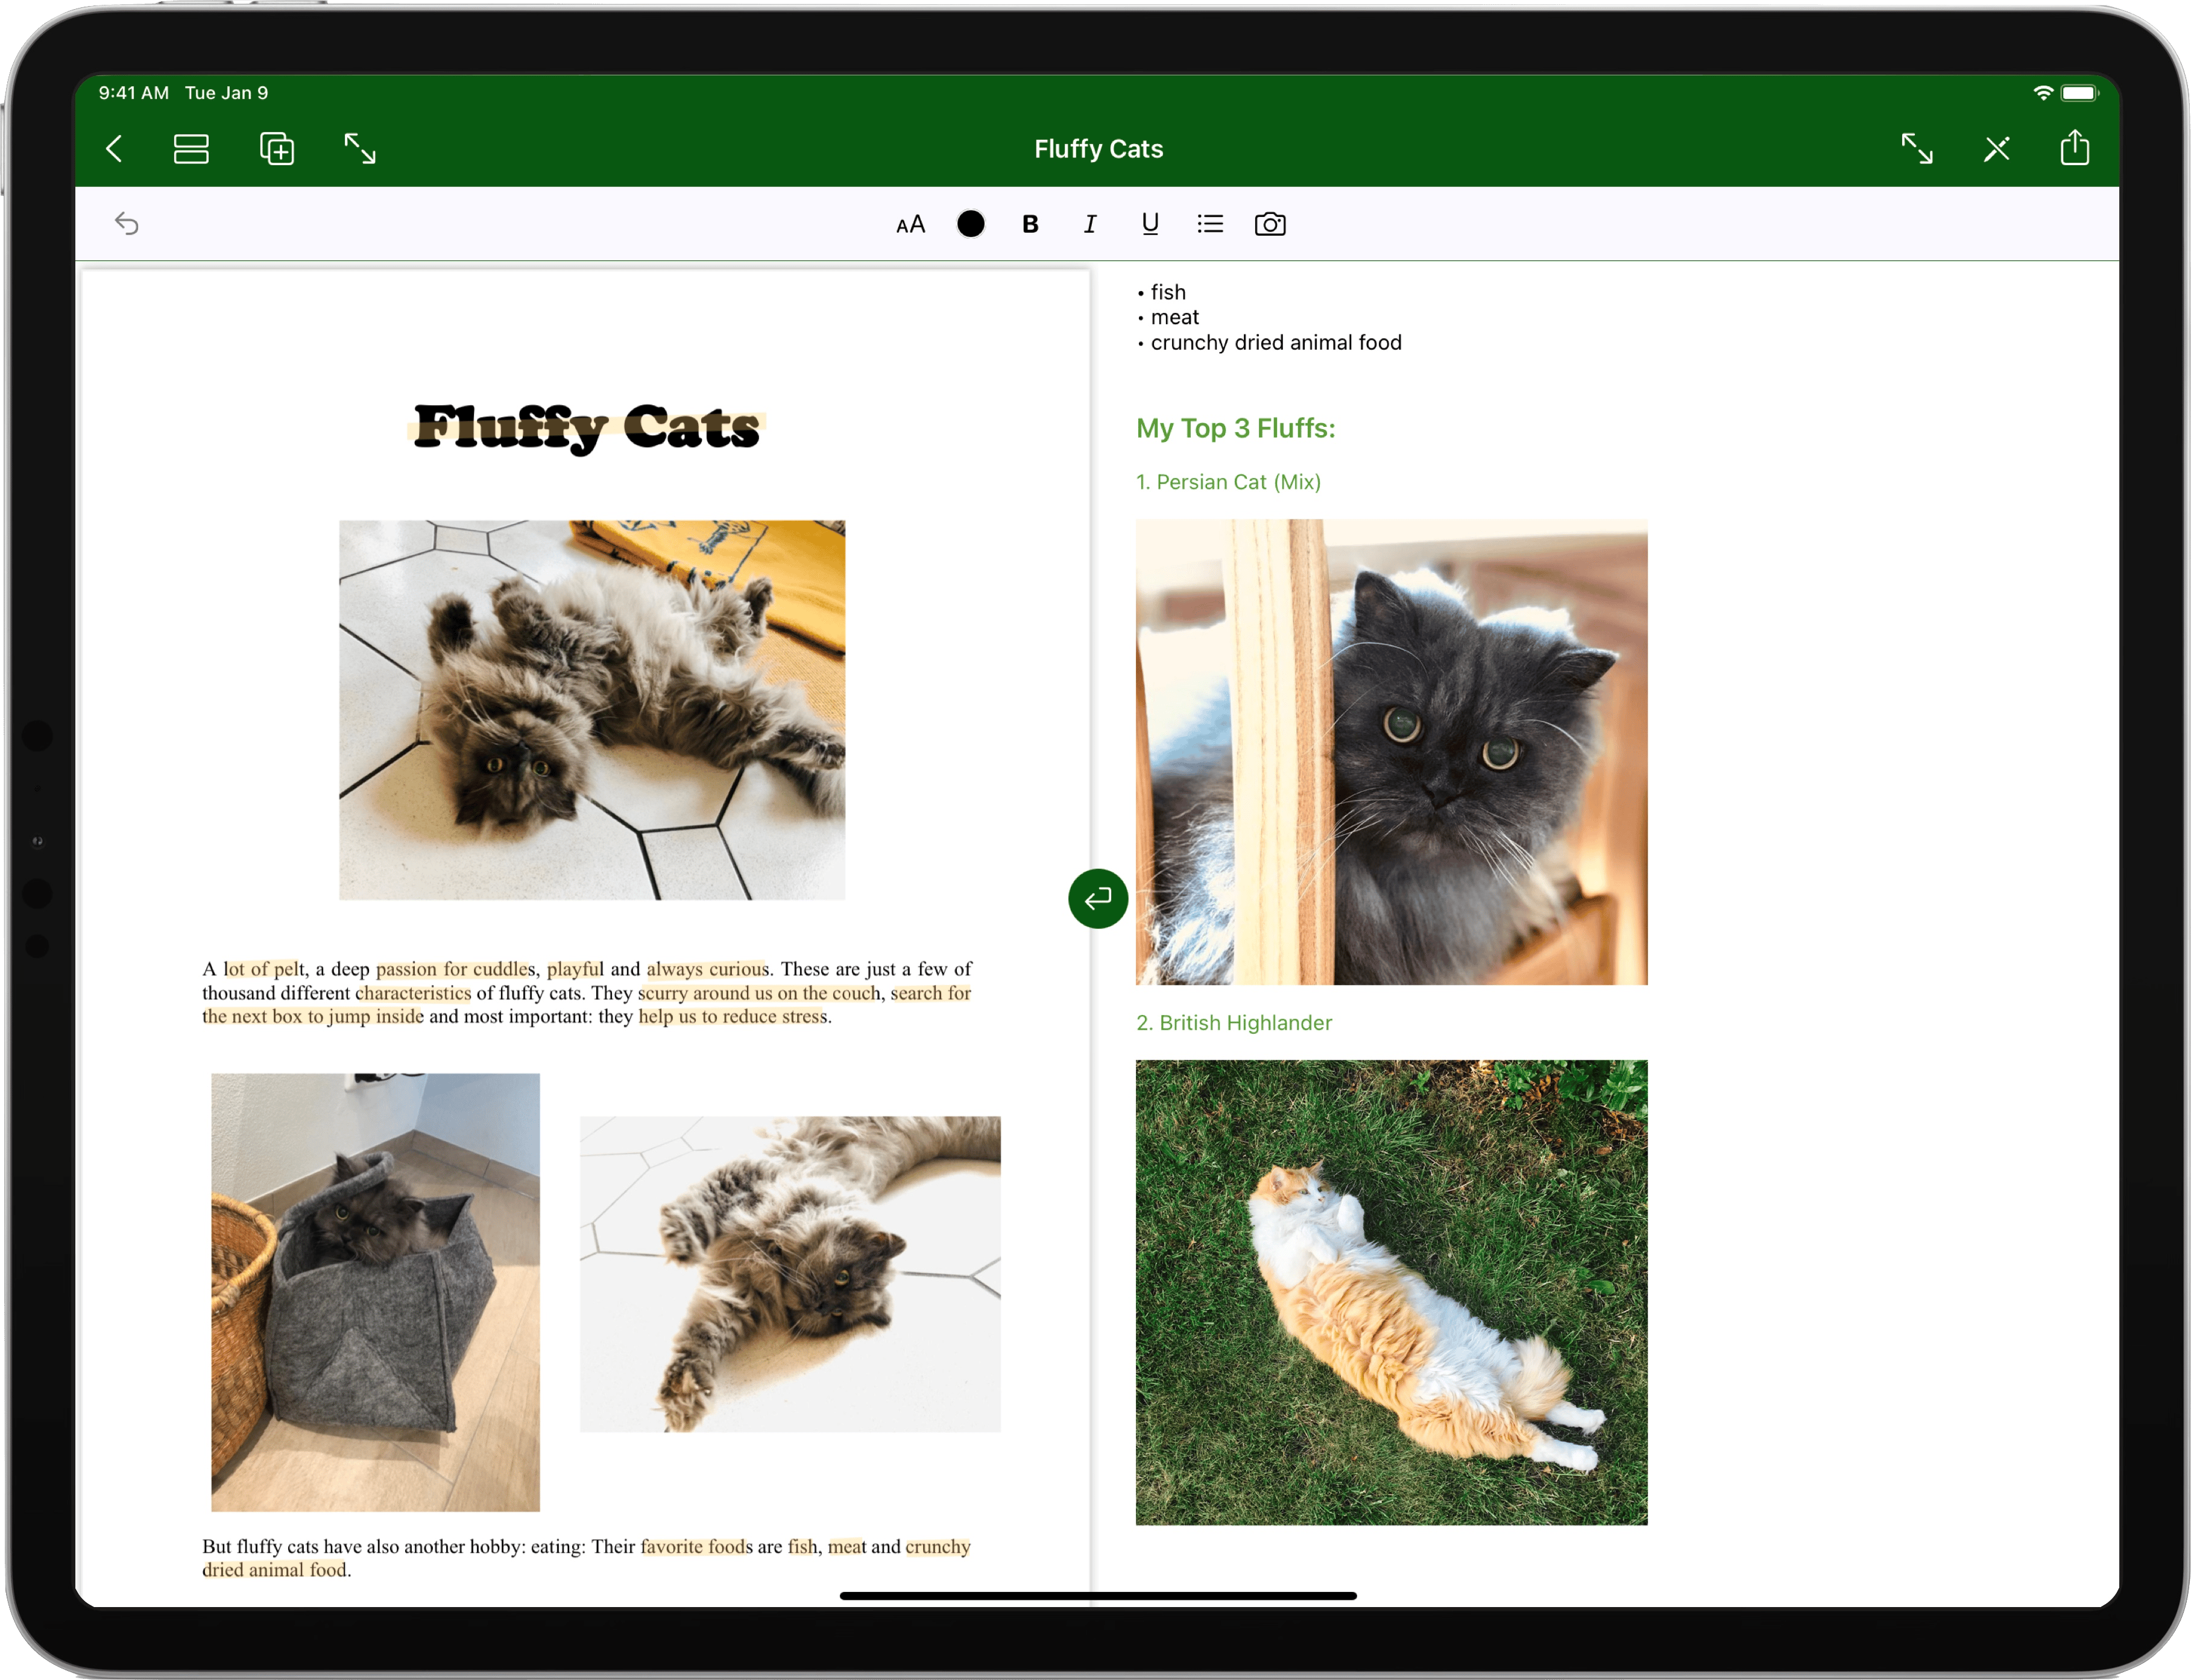Open the split layout view icon
This screenshot has height=1680, width=2191.
click(x=191, y=149)
